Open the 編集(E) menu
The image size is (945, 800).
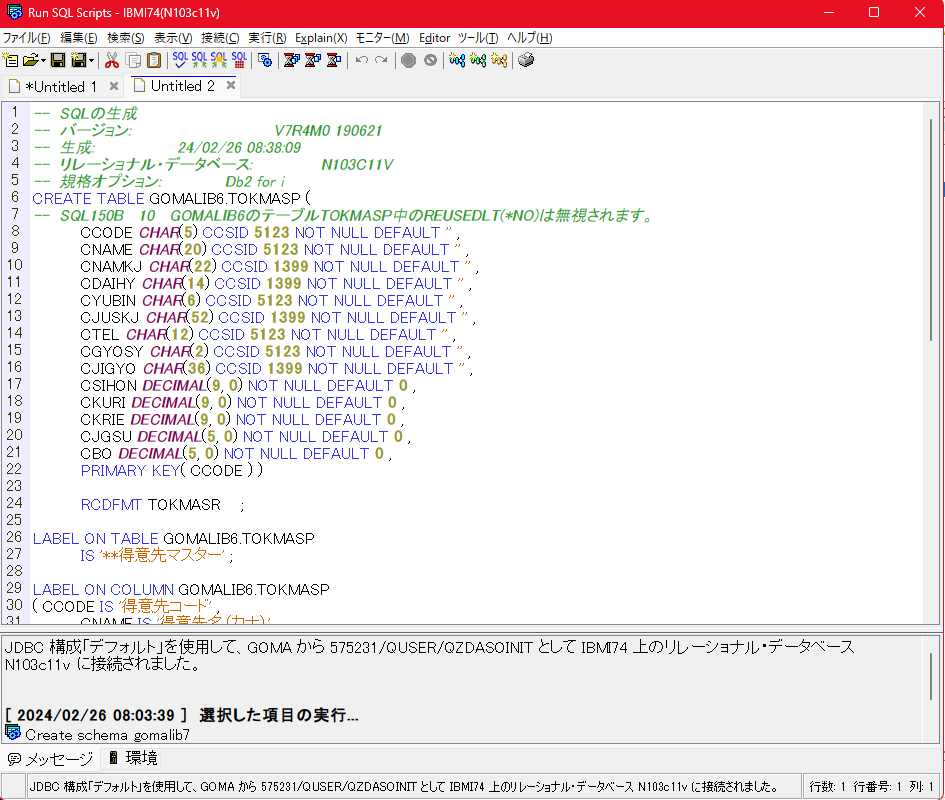(78, 38)
